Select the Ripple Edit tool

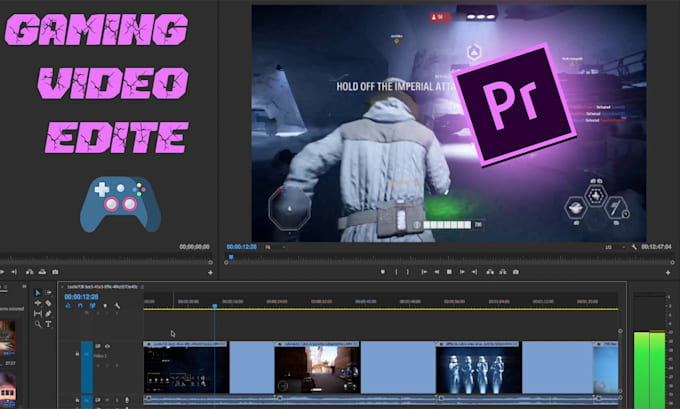point(38,303)
